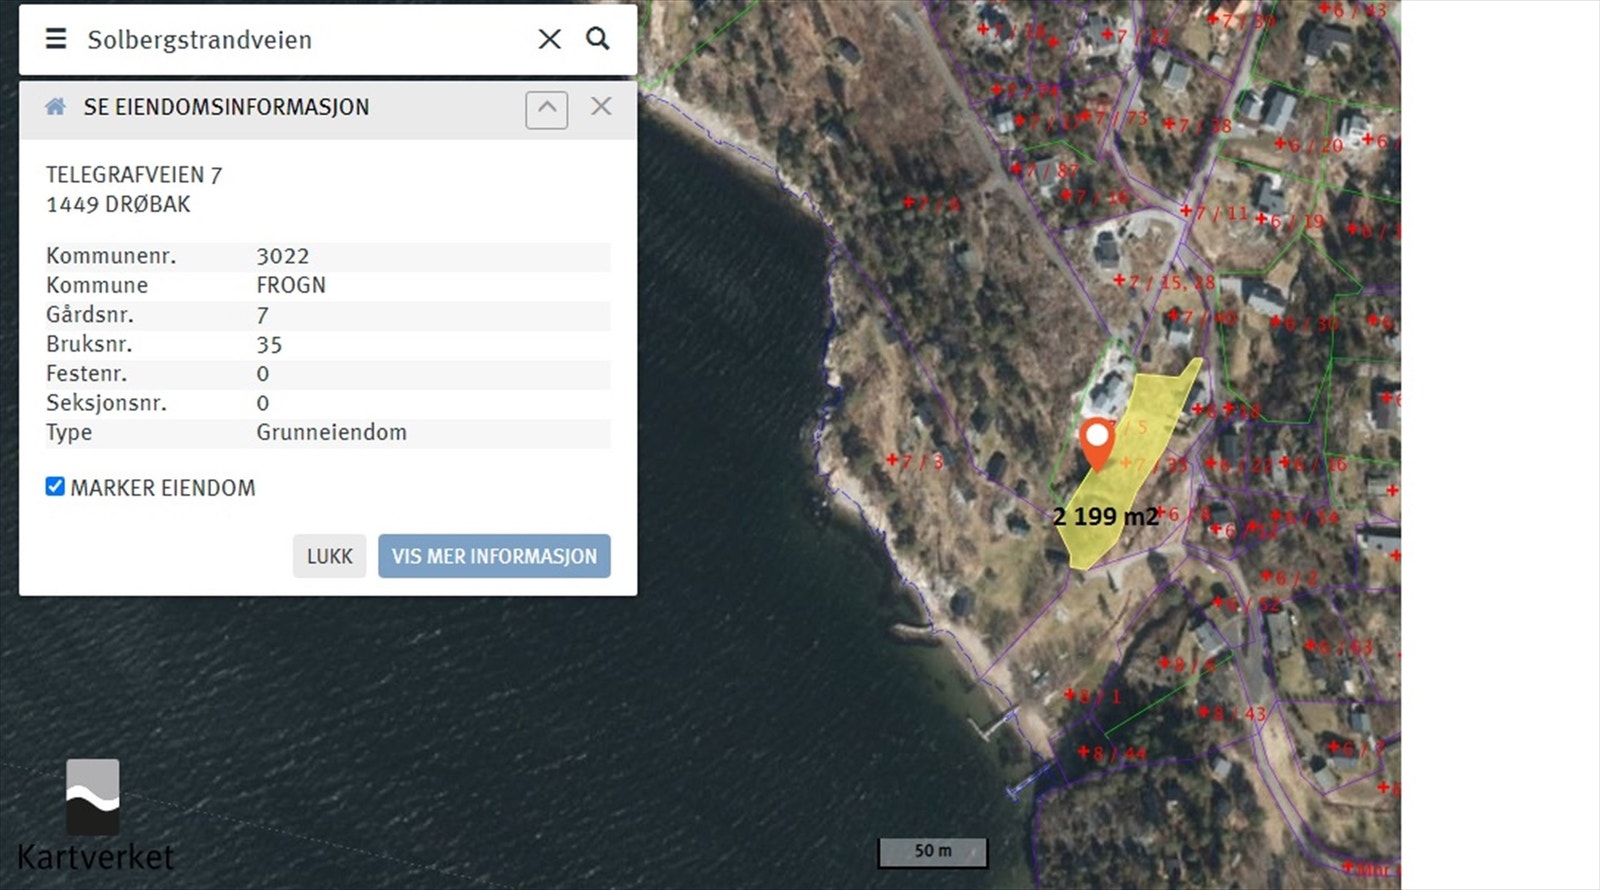Screen dimensions: 1600x890
Task: Click parcel label 7 / 15, 28 on map
Action: (x=1164, y=282)
